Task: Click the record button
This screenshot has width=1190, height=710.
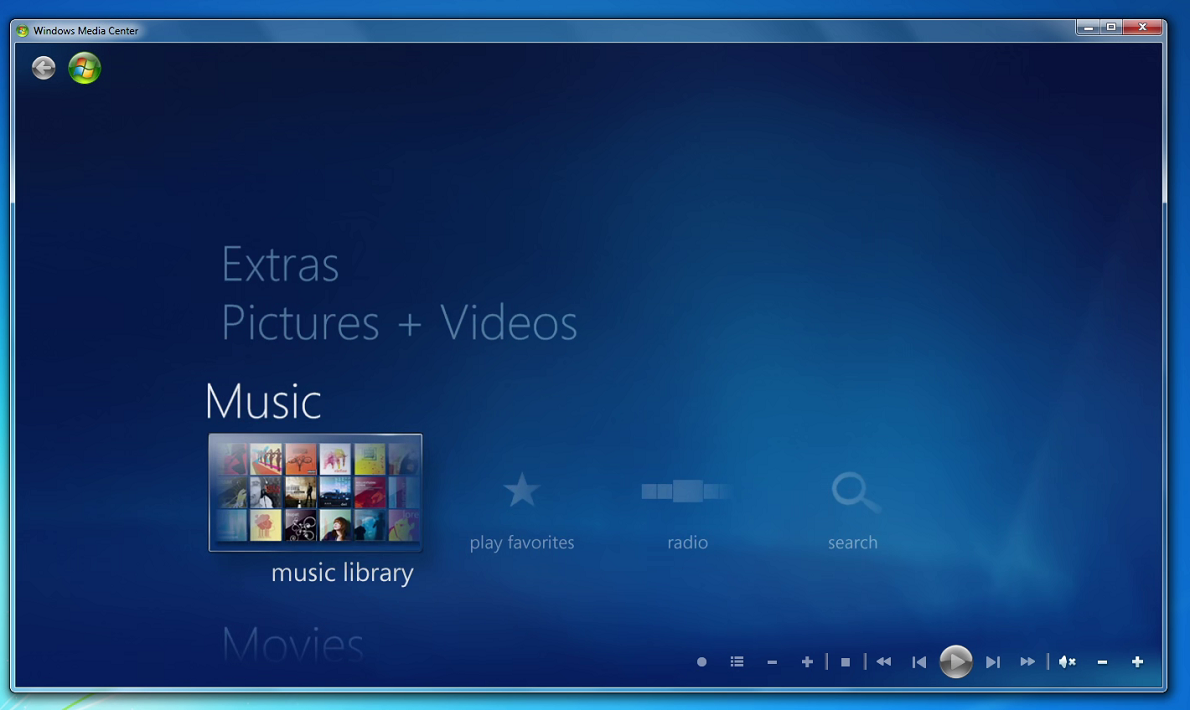Action: click(x=702, y=662)
